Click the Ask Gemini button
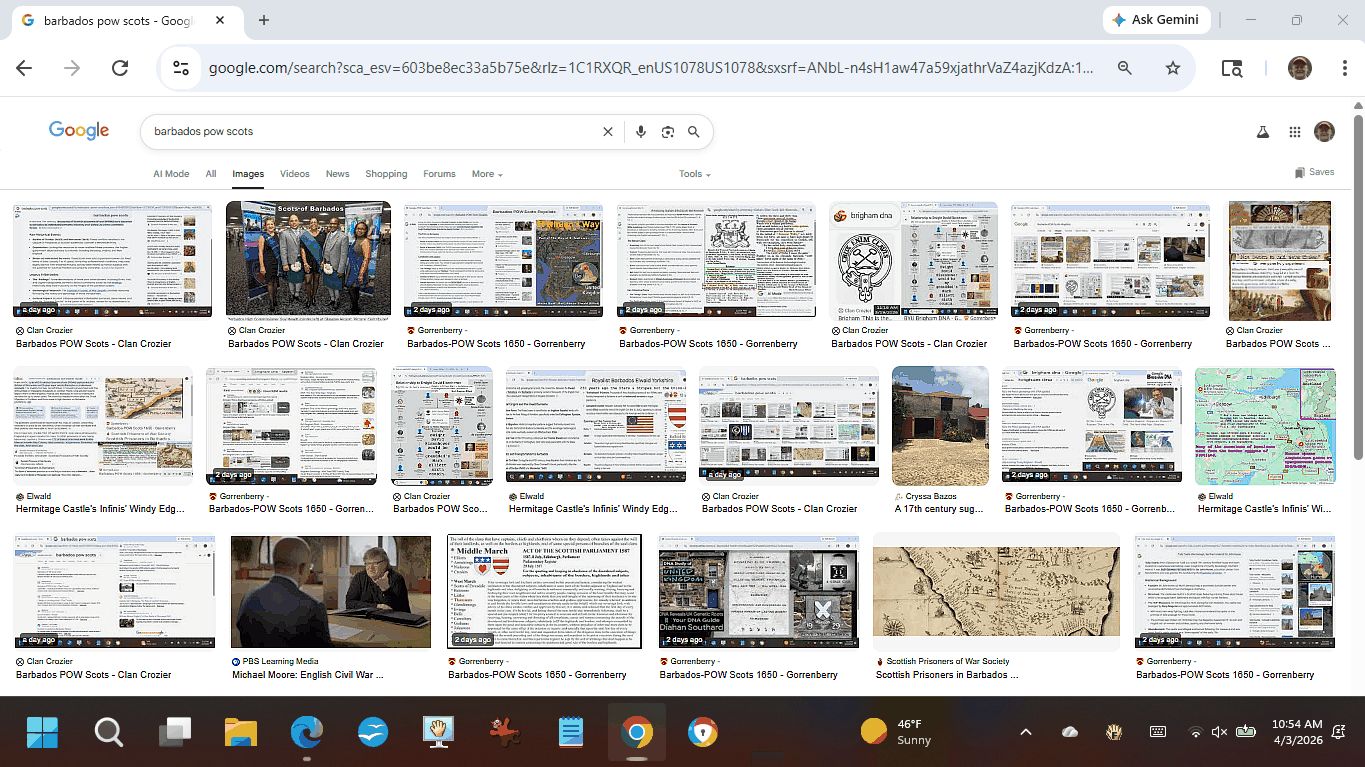The height and width of the screenshot is (767, 1365). [1156, 20]
